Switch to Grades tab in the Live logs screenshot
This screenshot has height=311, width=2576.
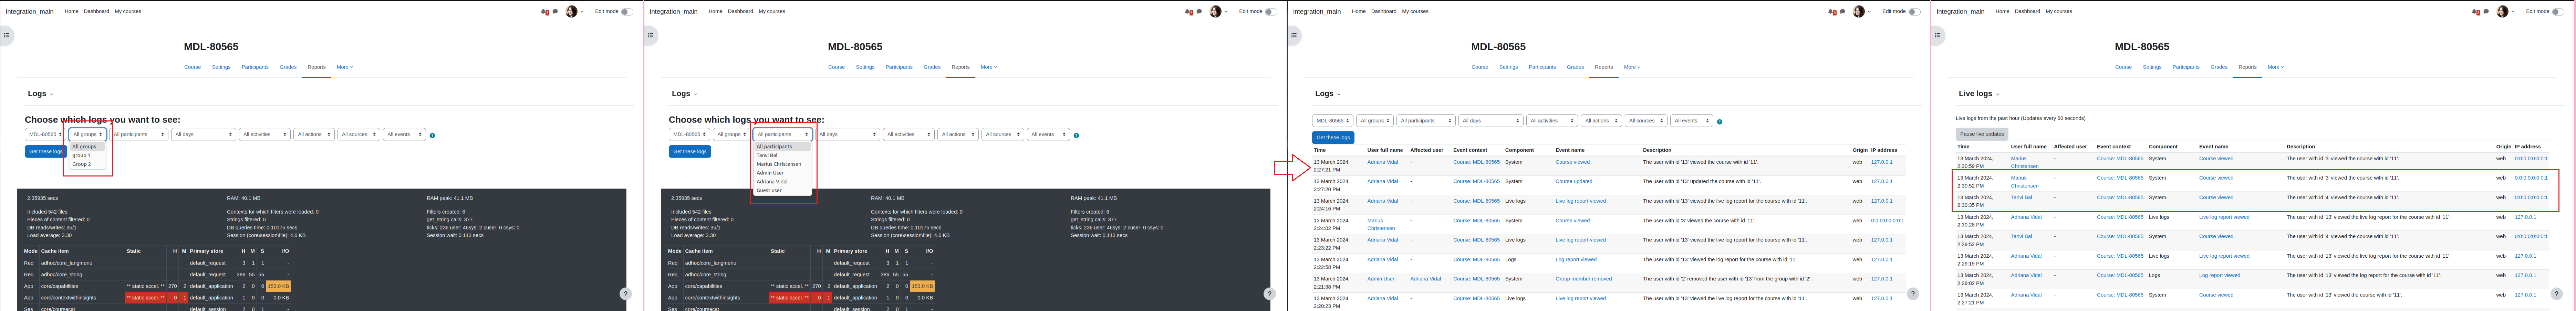[x=2219, y=67]
